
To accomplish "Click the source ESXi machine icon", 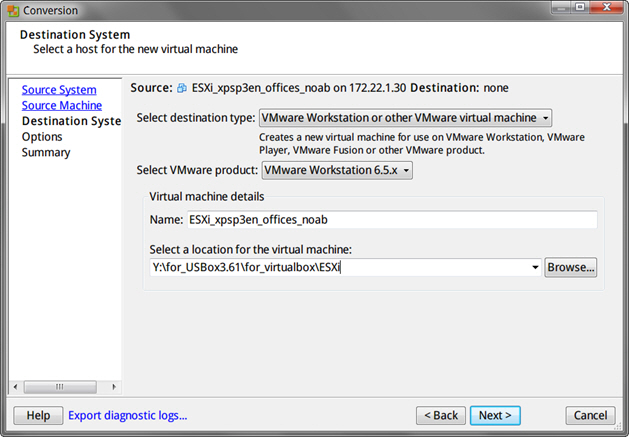I will [182, 88].
